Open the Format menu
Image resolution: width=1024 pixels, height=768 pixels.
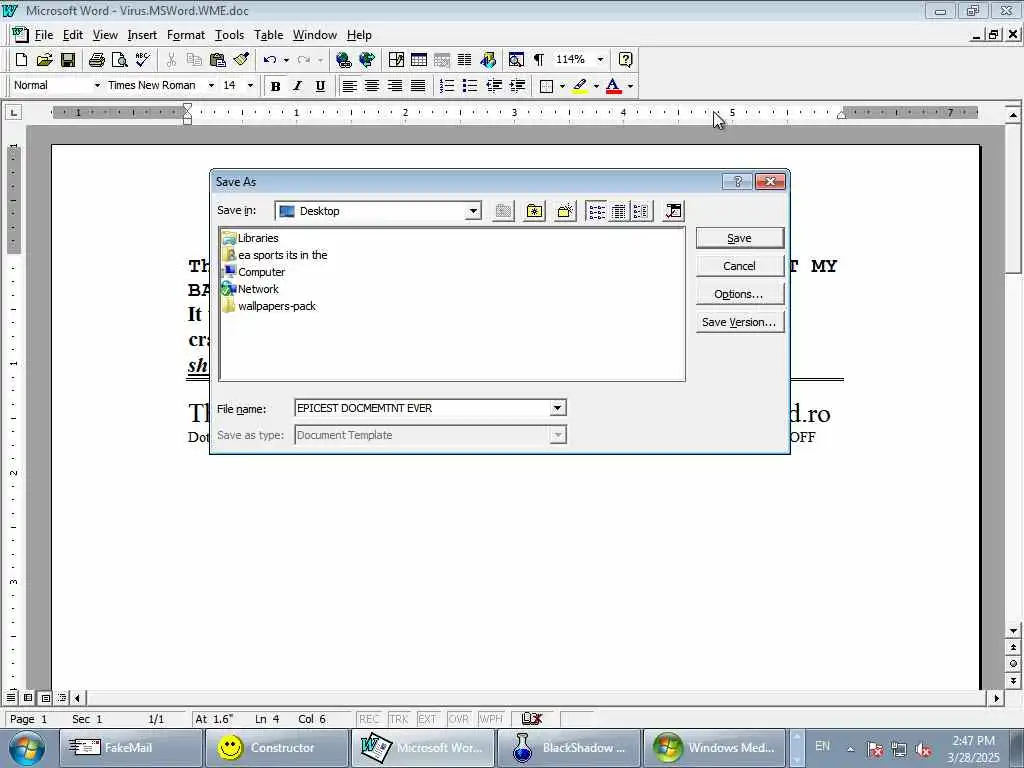185,35
